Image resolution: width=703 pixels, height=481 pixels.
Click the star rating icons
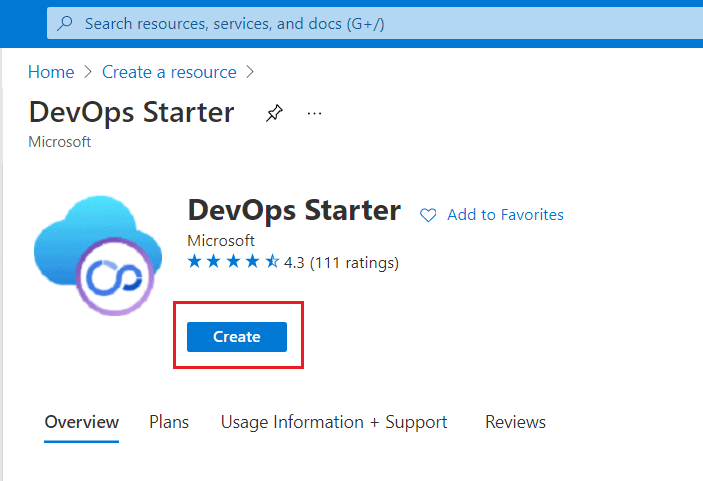click(x=233, y=261)
